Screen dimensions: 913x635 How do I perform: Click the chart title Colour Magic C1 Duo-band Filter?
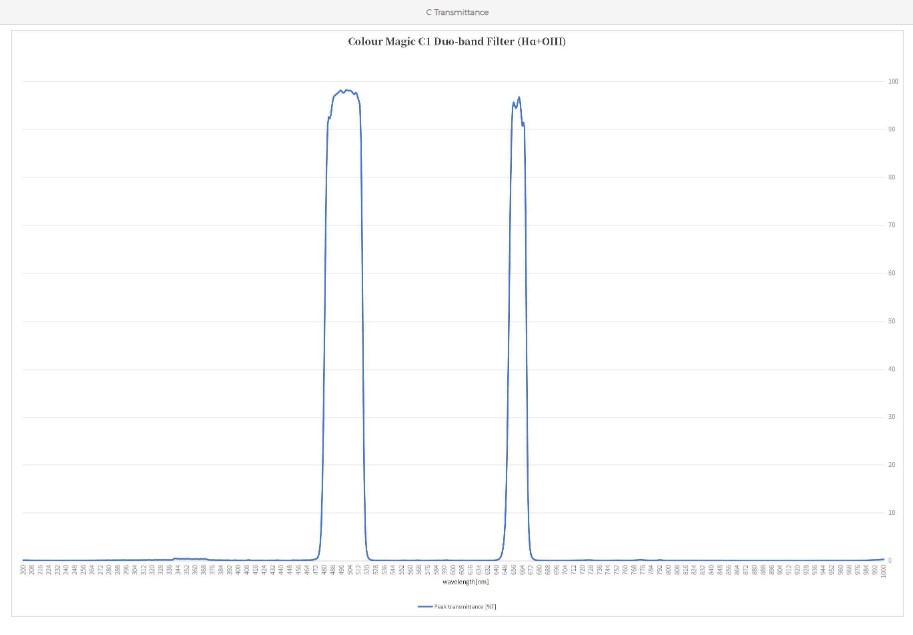(x=456, y=41)
